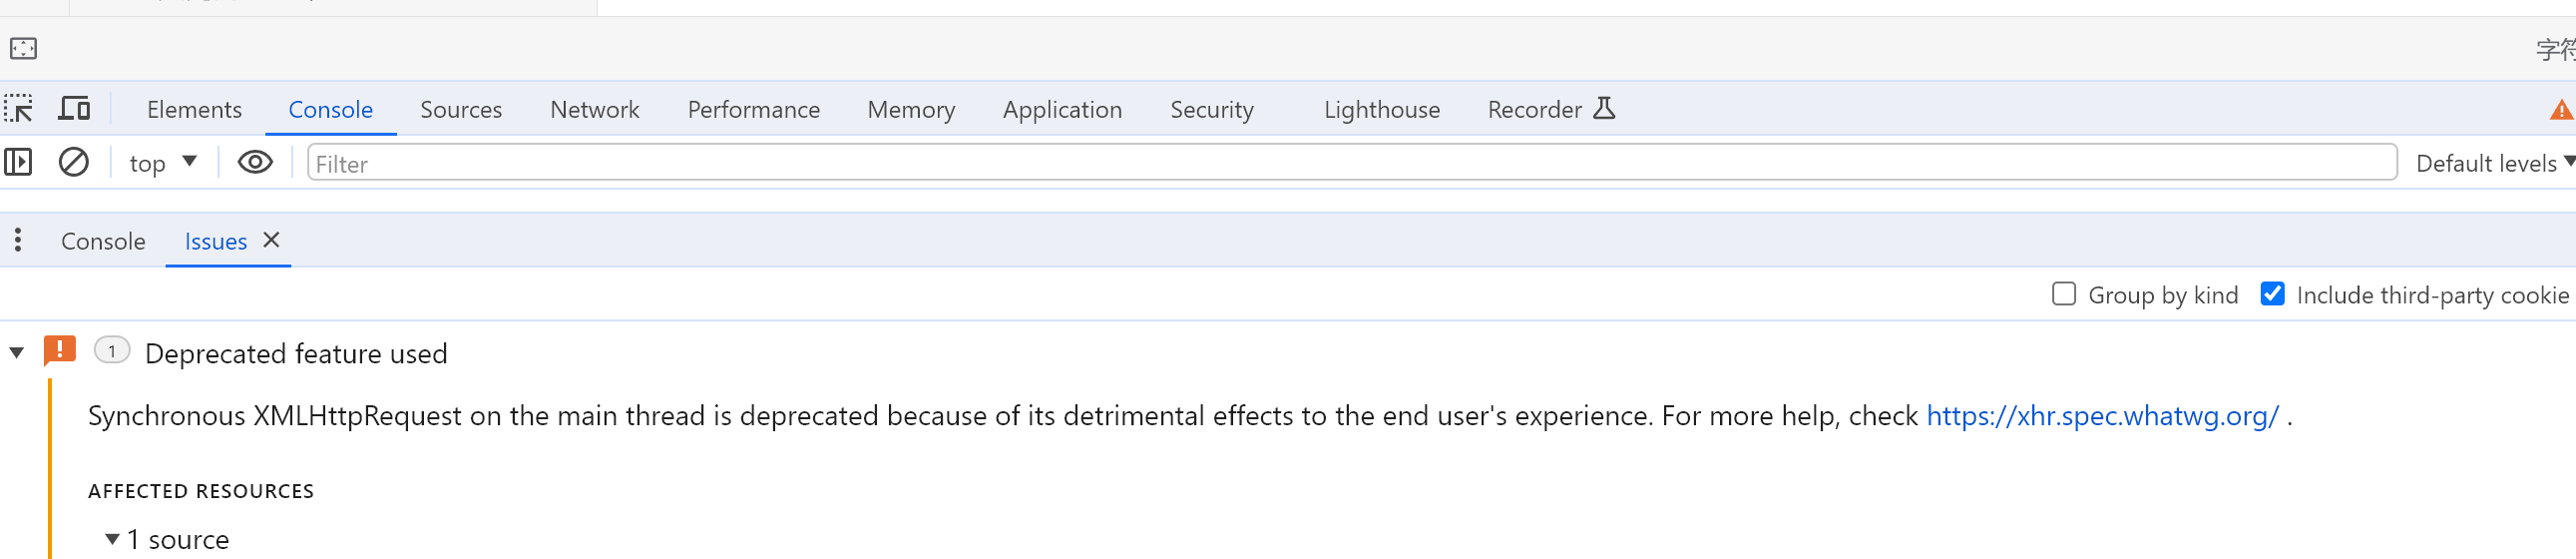Viewport: 2576px width, 559px height.
Task: Uncheck Include third-party cookie issues
Action: point(2272,295)
